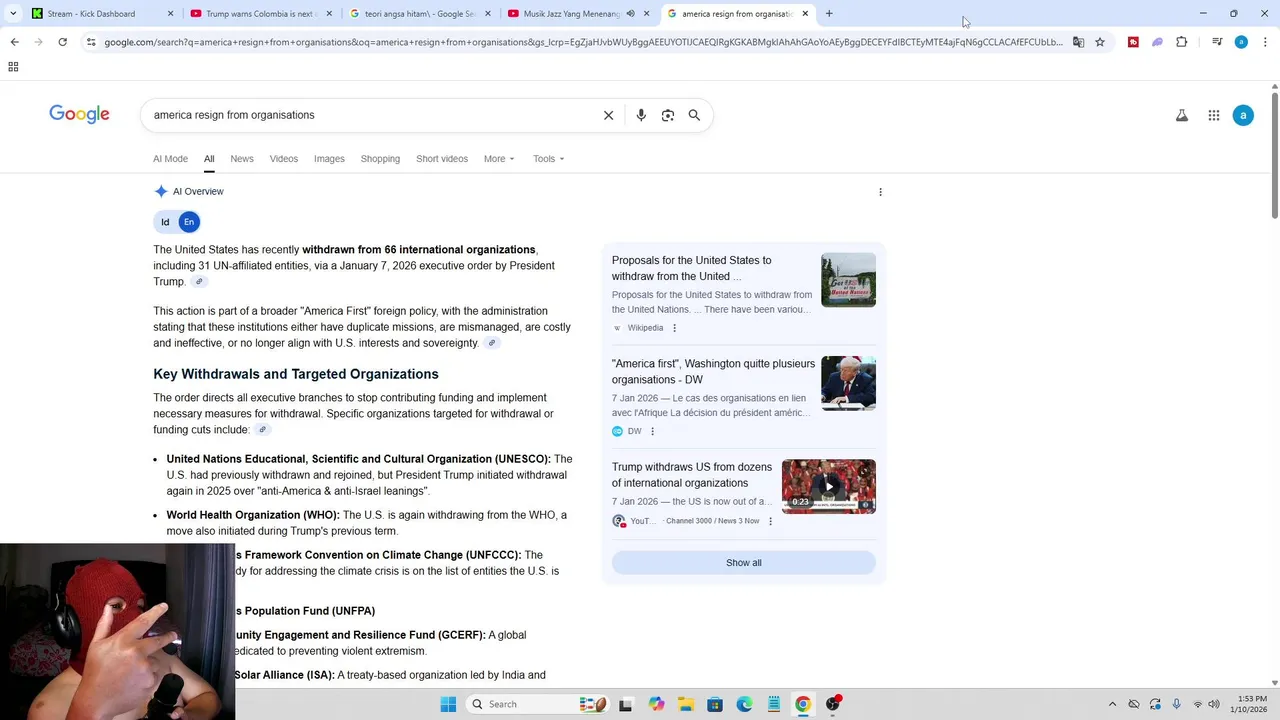
Task: Translate this page icon in address bar
Action: [1078, 42]
